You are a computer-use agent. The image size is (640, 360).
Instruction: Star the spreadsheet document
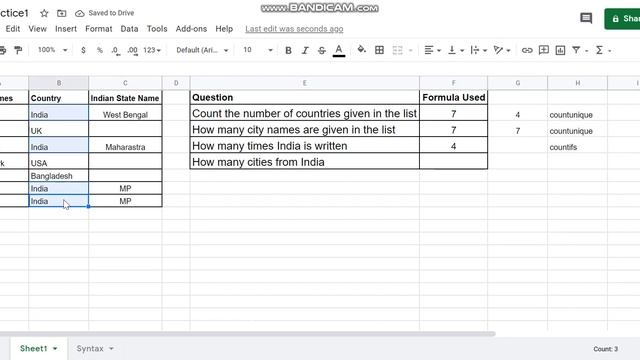(x=44, y=13)
